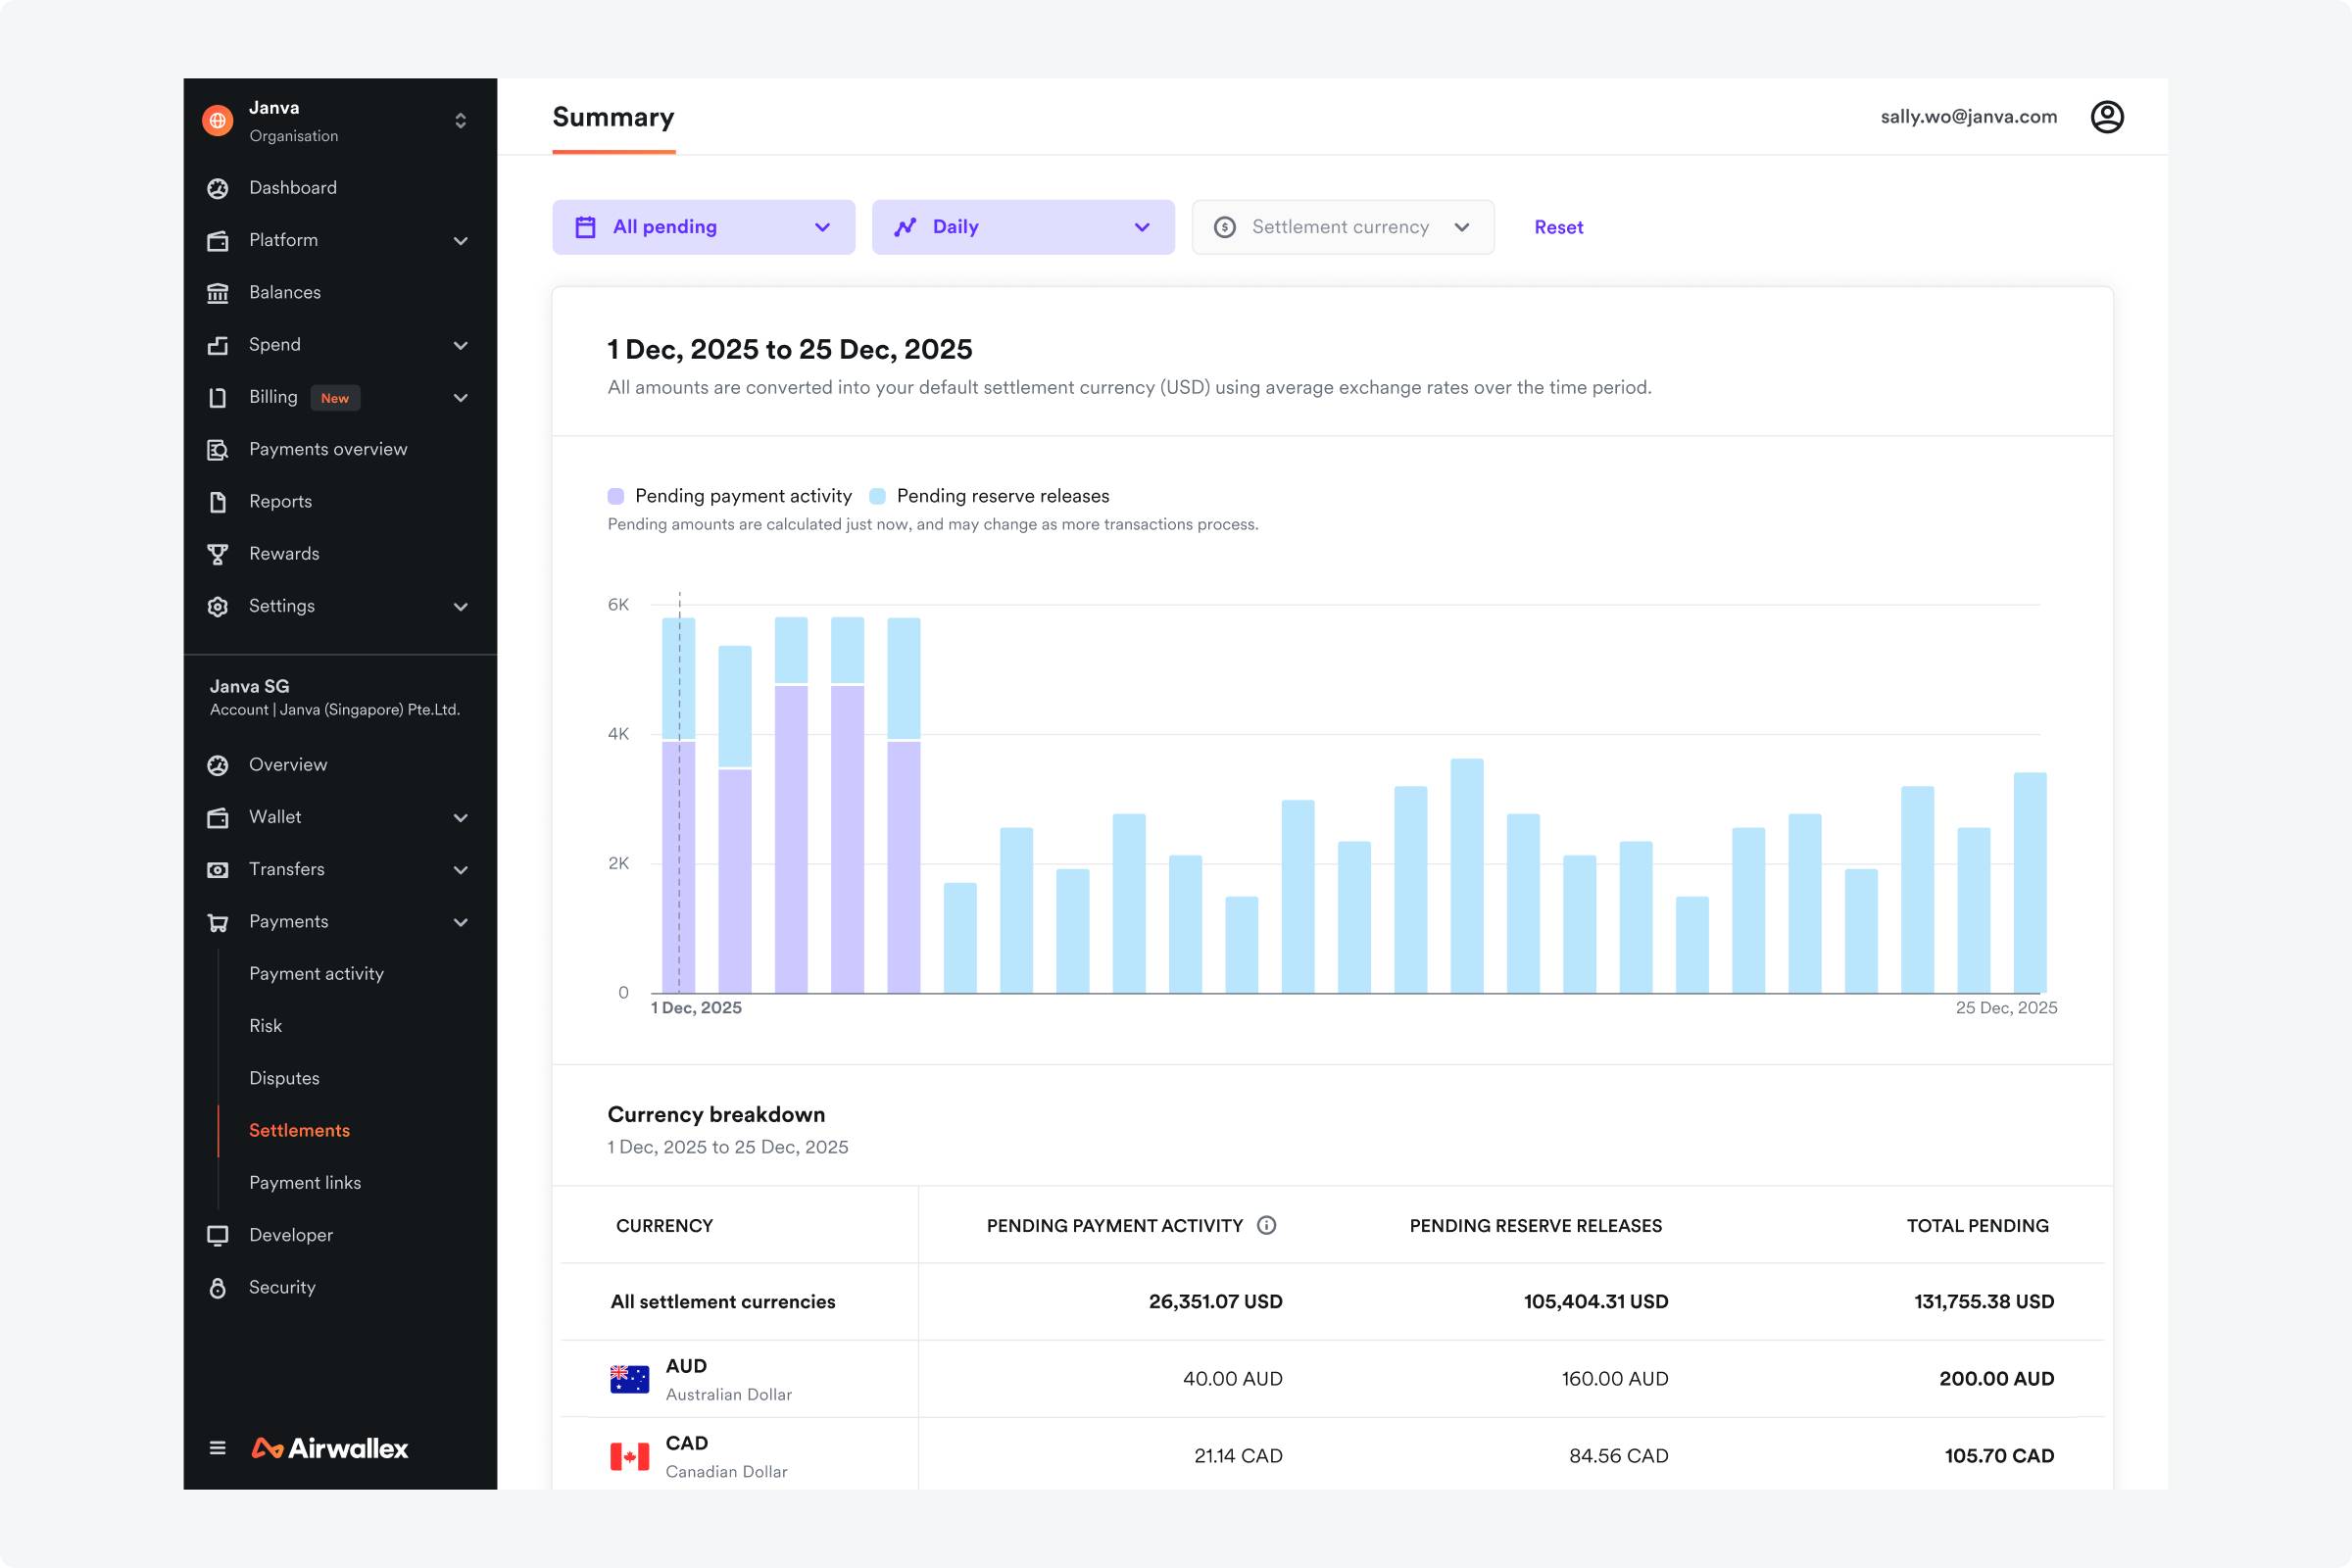
Task: Open the Daily interval dropdown
Action: tap(1022, 227)
